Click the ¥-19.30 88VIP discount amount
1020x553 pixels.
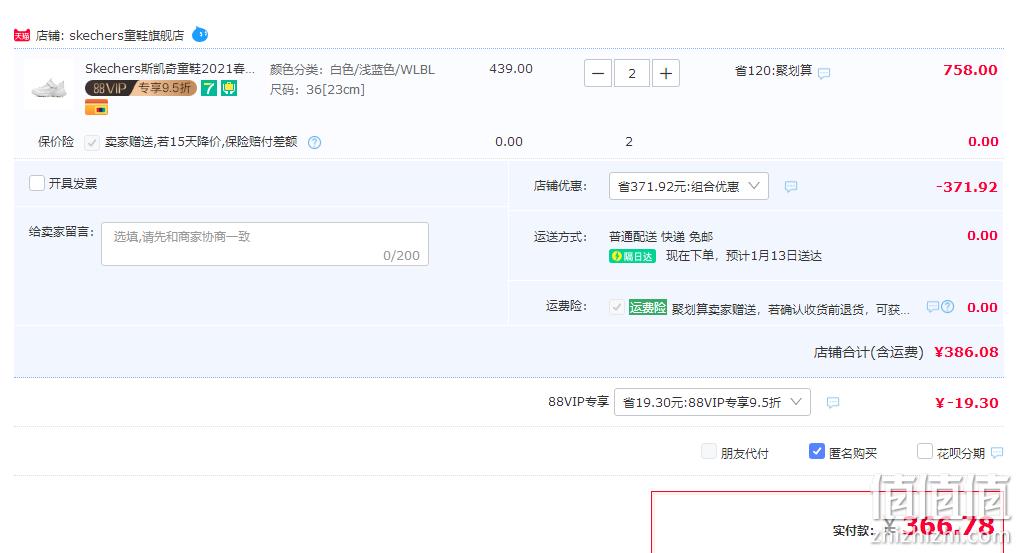click(966, 403)
